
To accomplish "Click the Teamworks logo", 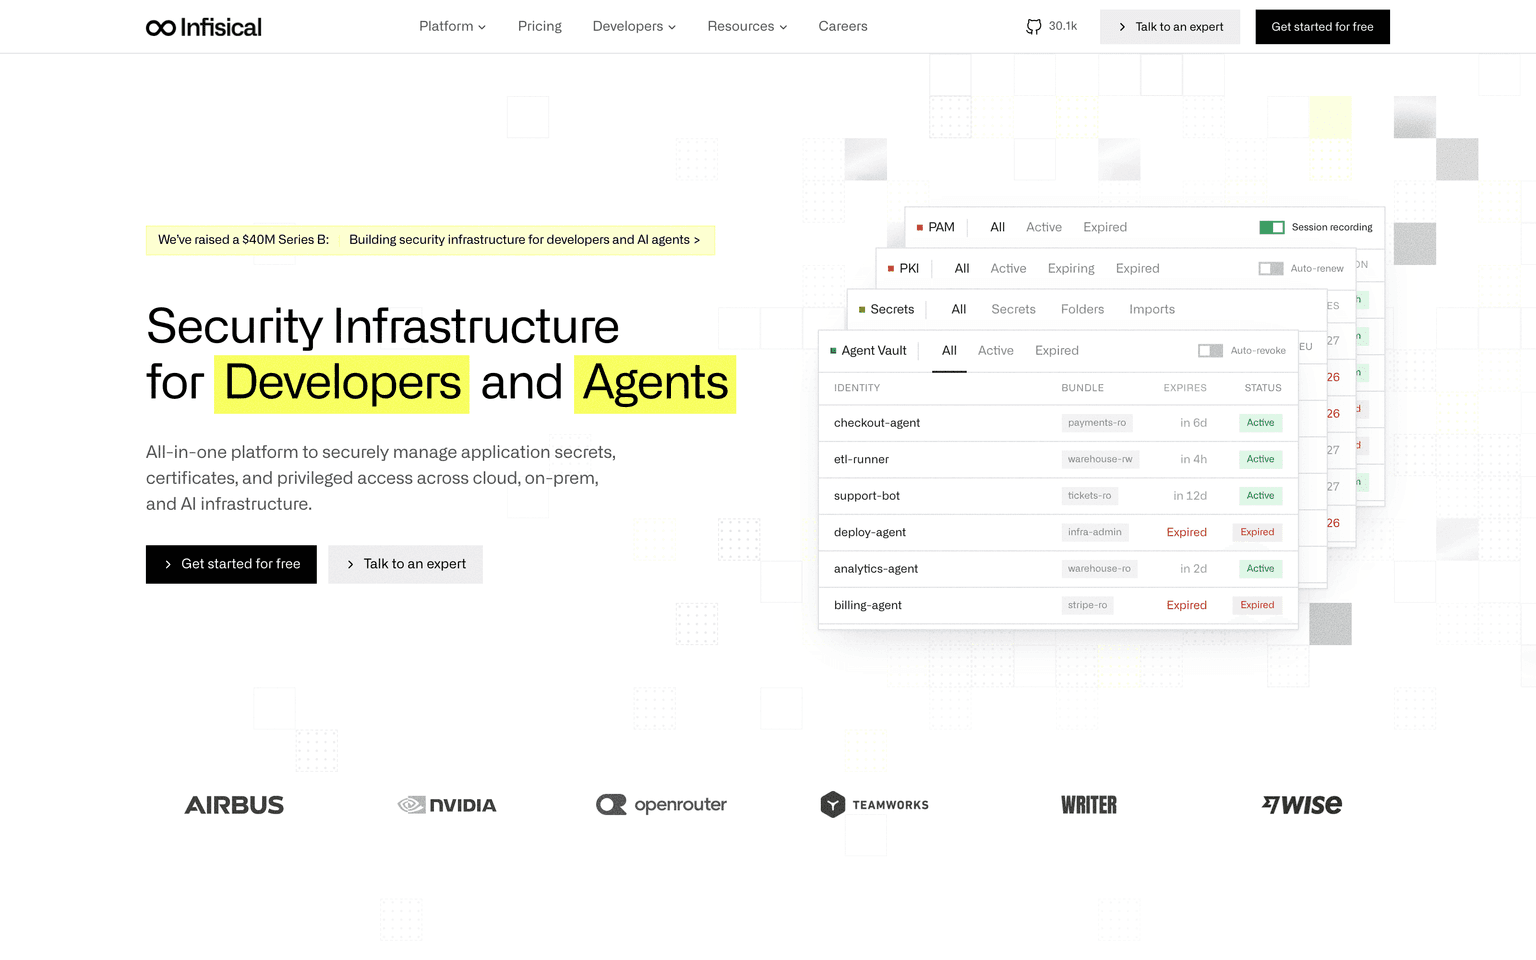I will (x=874, y=805).
